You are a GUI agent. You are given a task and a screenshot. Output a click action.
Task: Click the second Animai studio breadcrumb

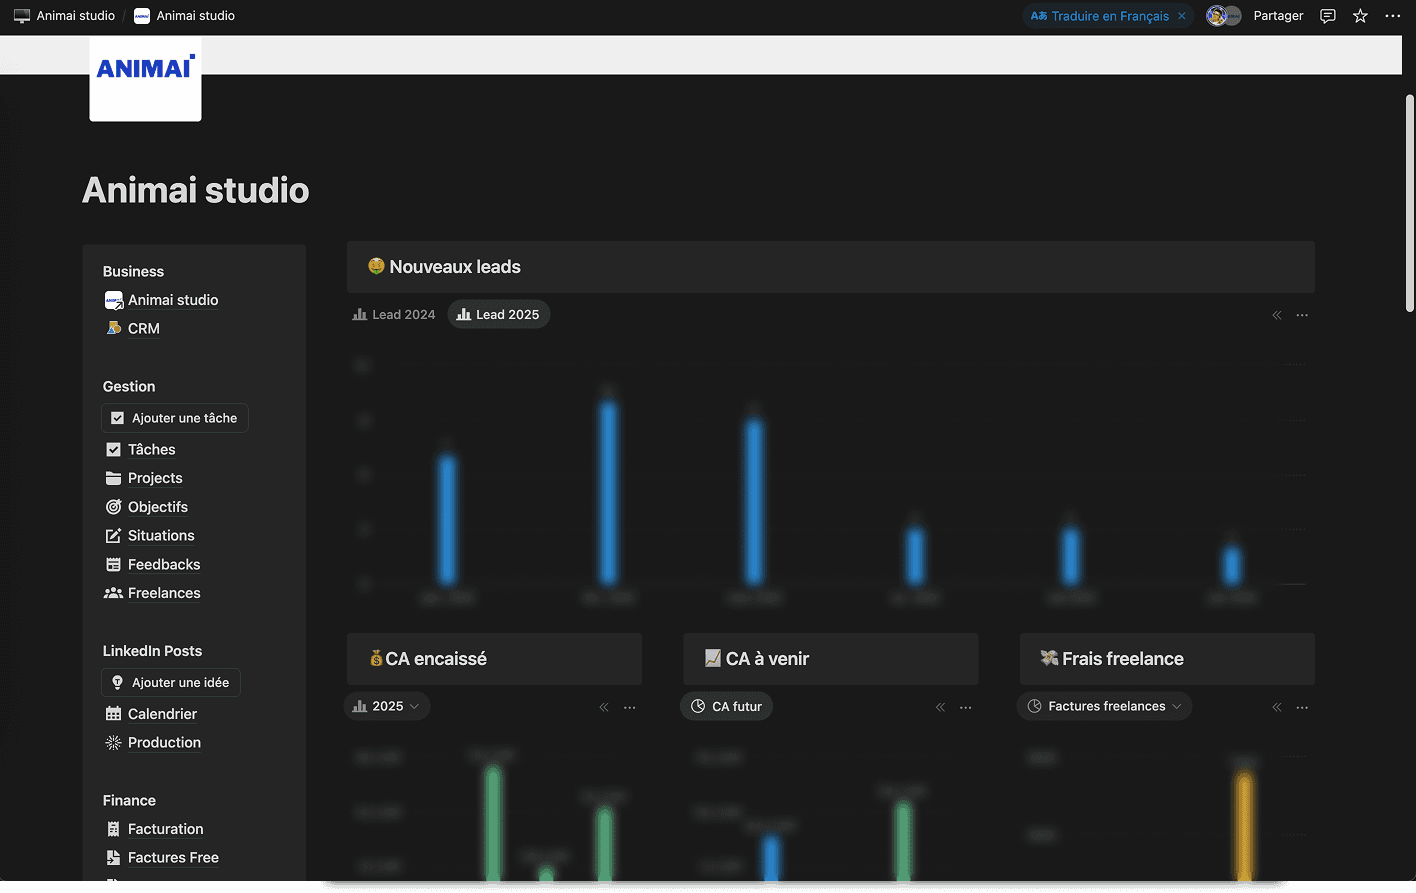tap(185, 16)
